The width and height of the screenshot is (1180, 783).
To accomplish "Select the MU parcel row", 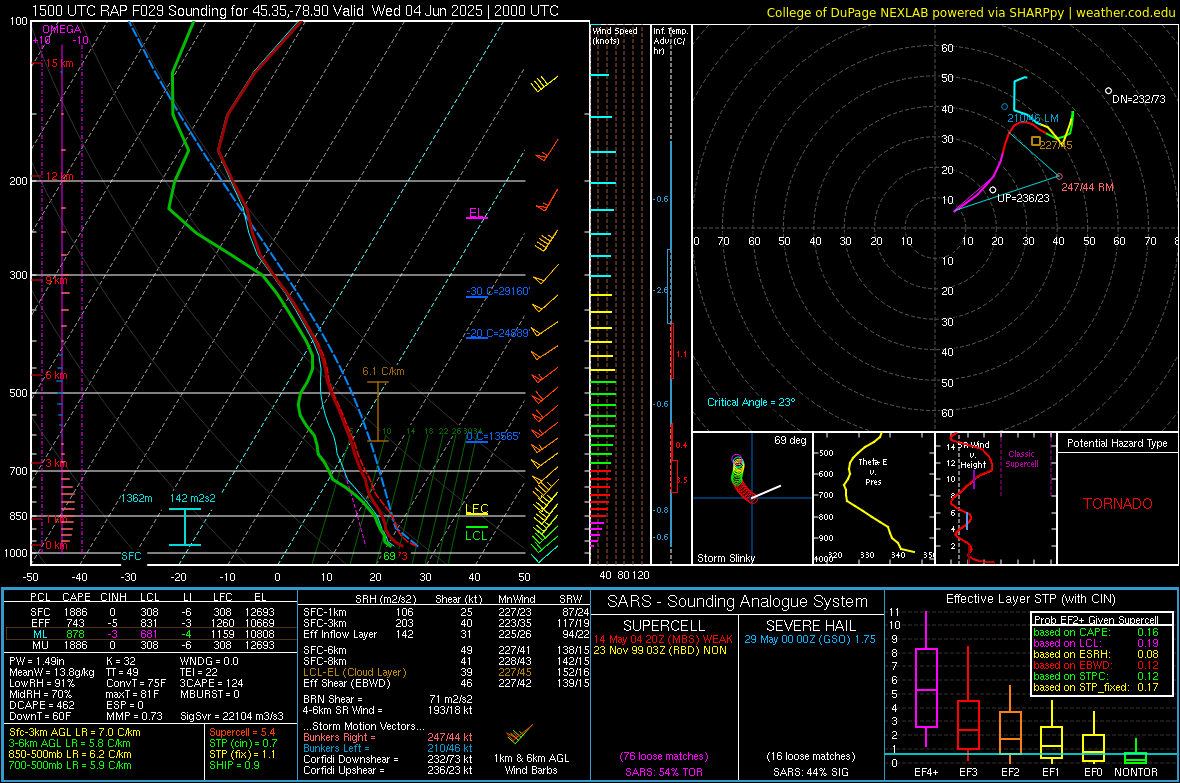I will pos(151,645).
